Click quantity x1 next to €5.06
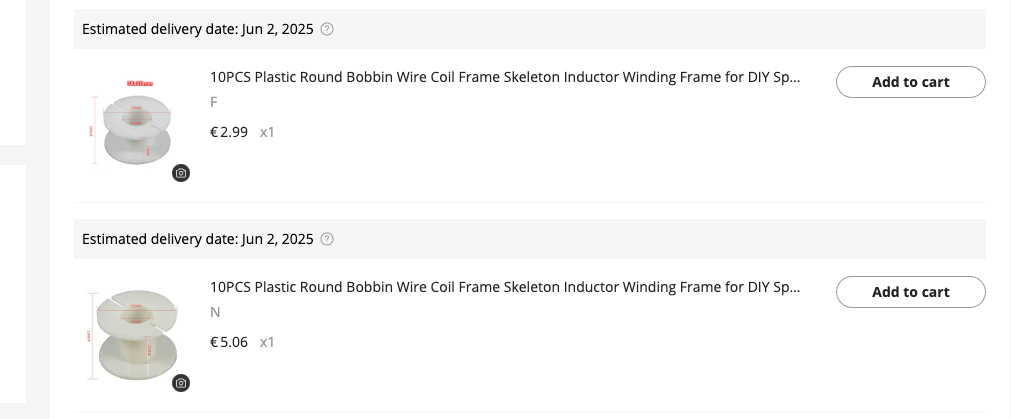 click(267, 342)
